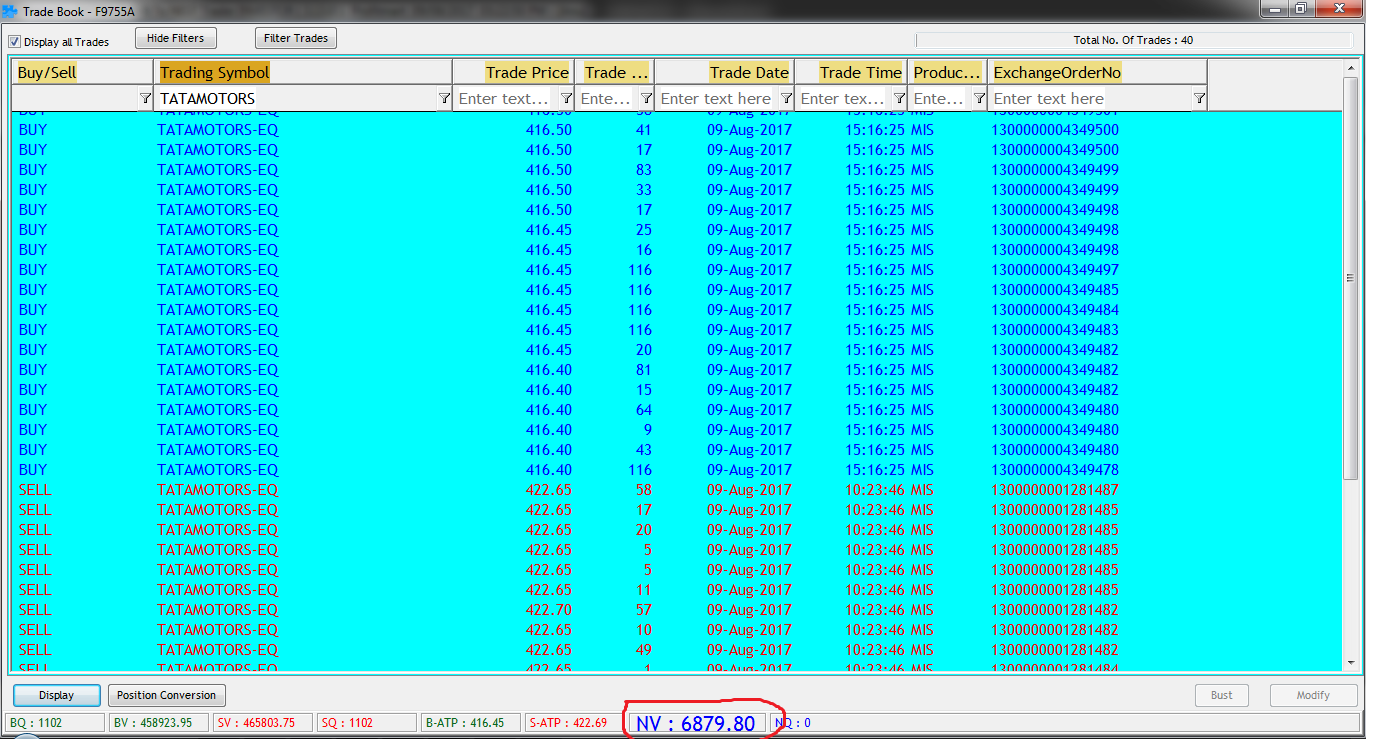Image resolution: width=1380 pixels, height=739 pixels.
Task: Click the Bust button
Action: pyautogui.click(x=1222, y=695)
